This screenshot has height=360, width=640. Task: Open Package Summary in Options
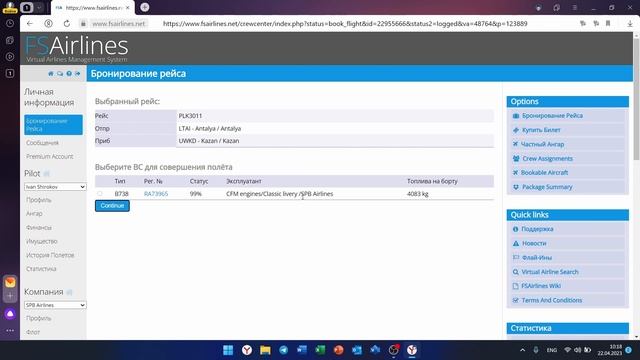click(x=547, y=187)
